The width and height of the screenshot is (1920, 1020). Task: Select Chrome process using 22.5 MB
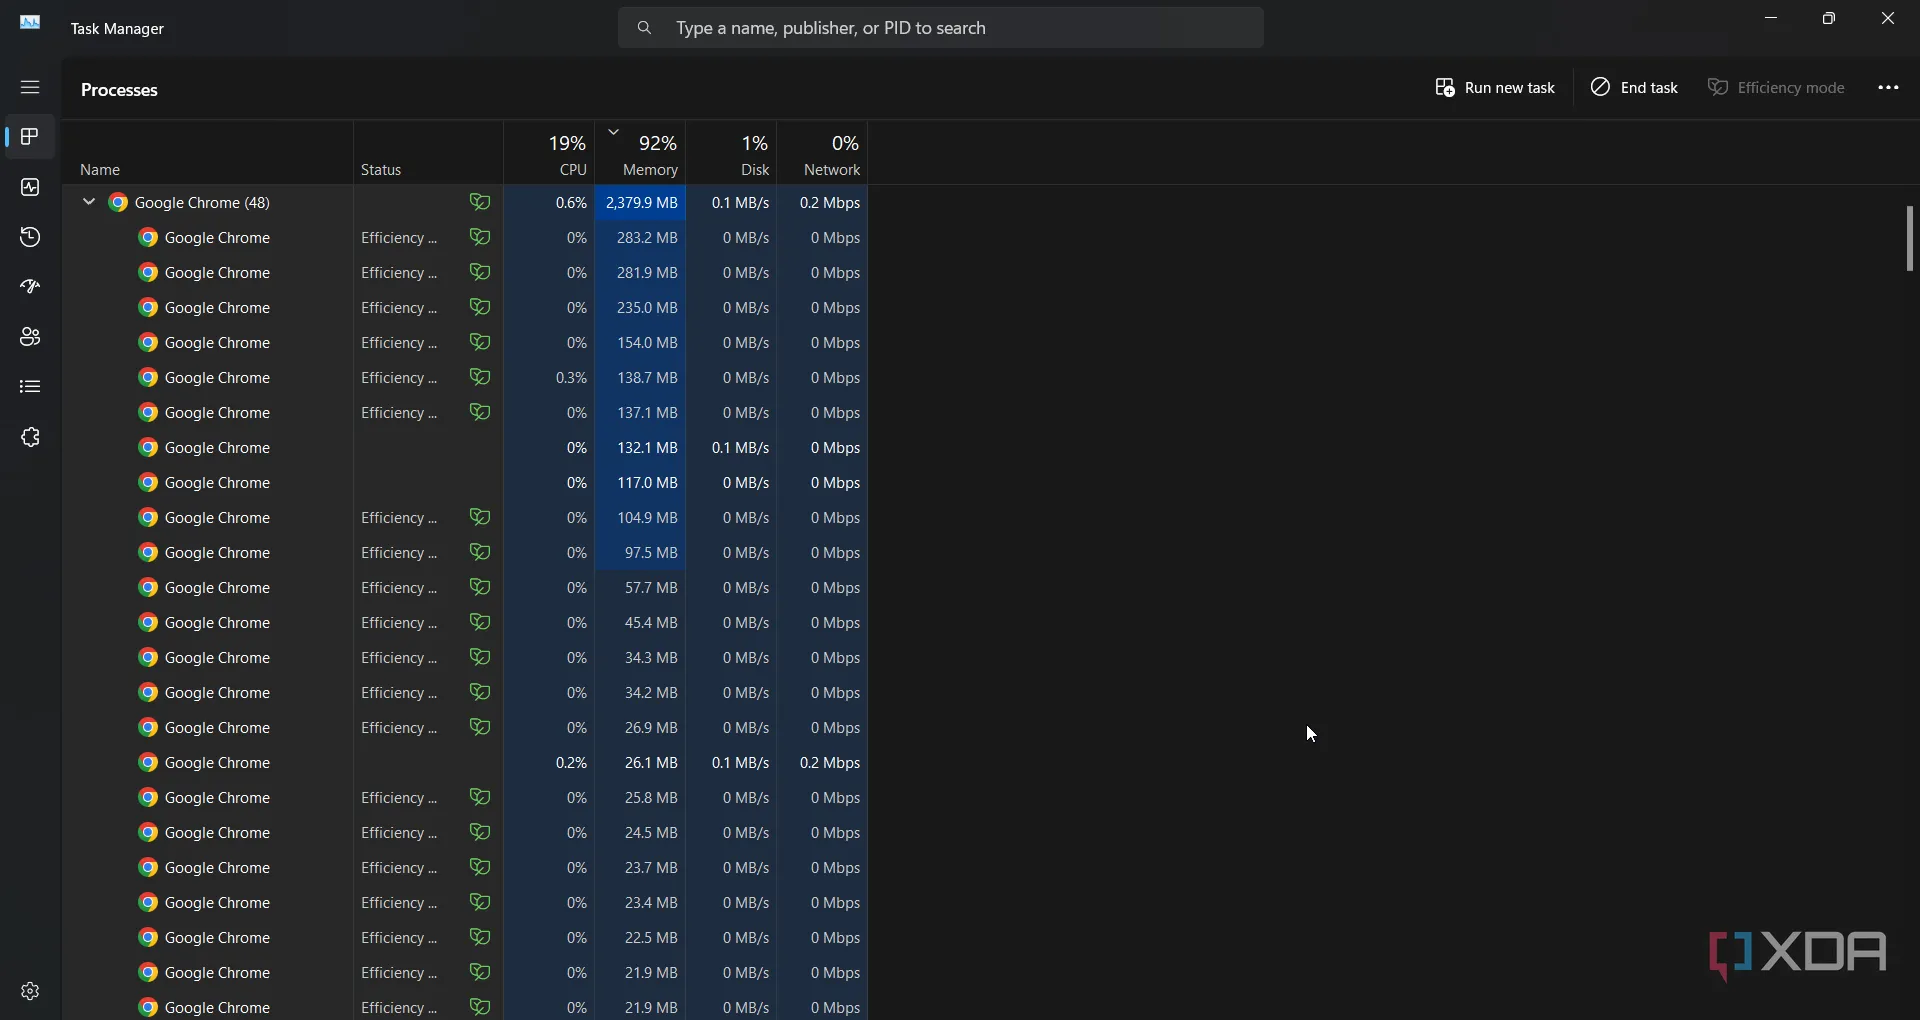click(466, 937)
